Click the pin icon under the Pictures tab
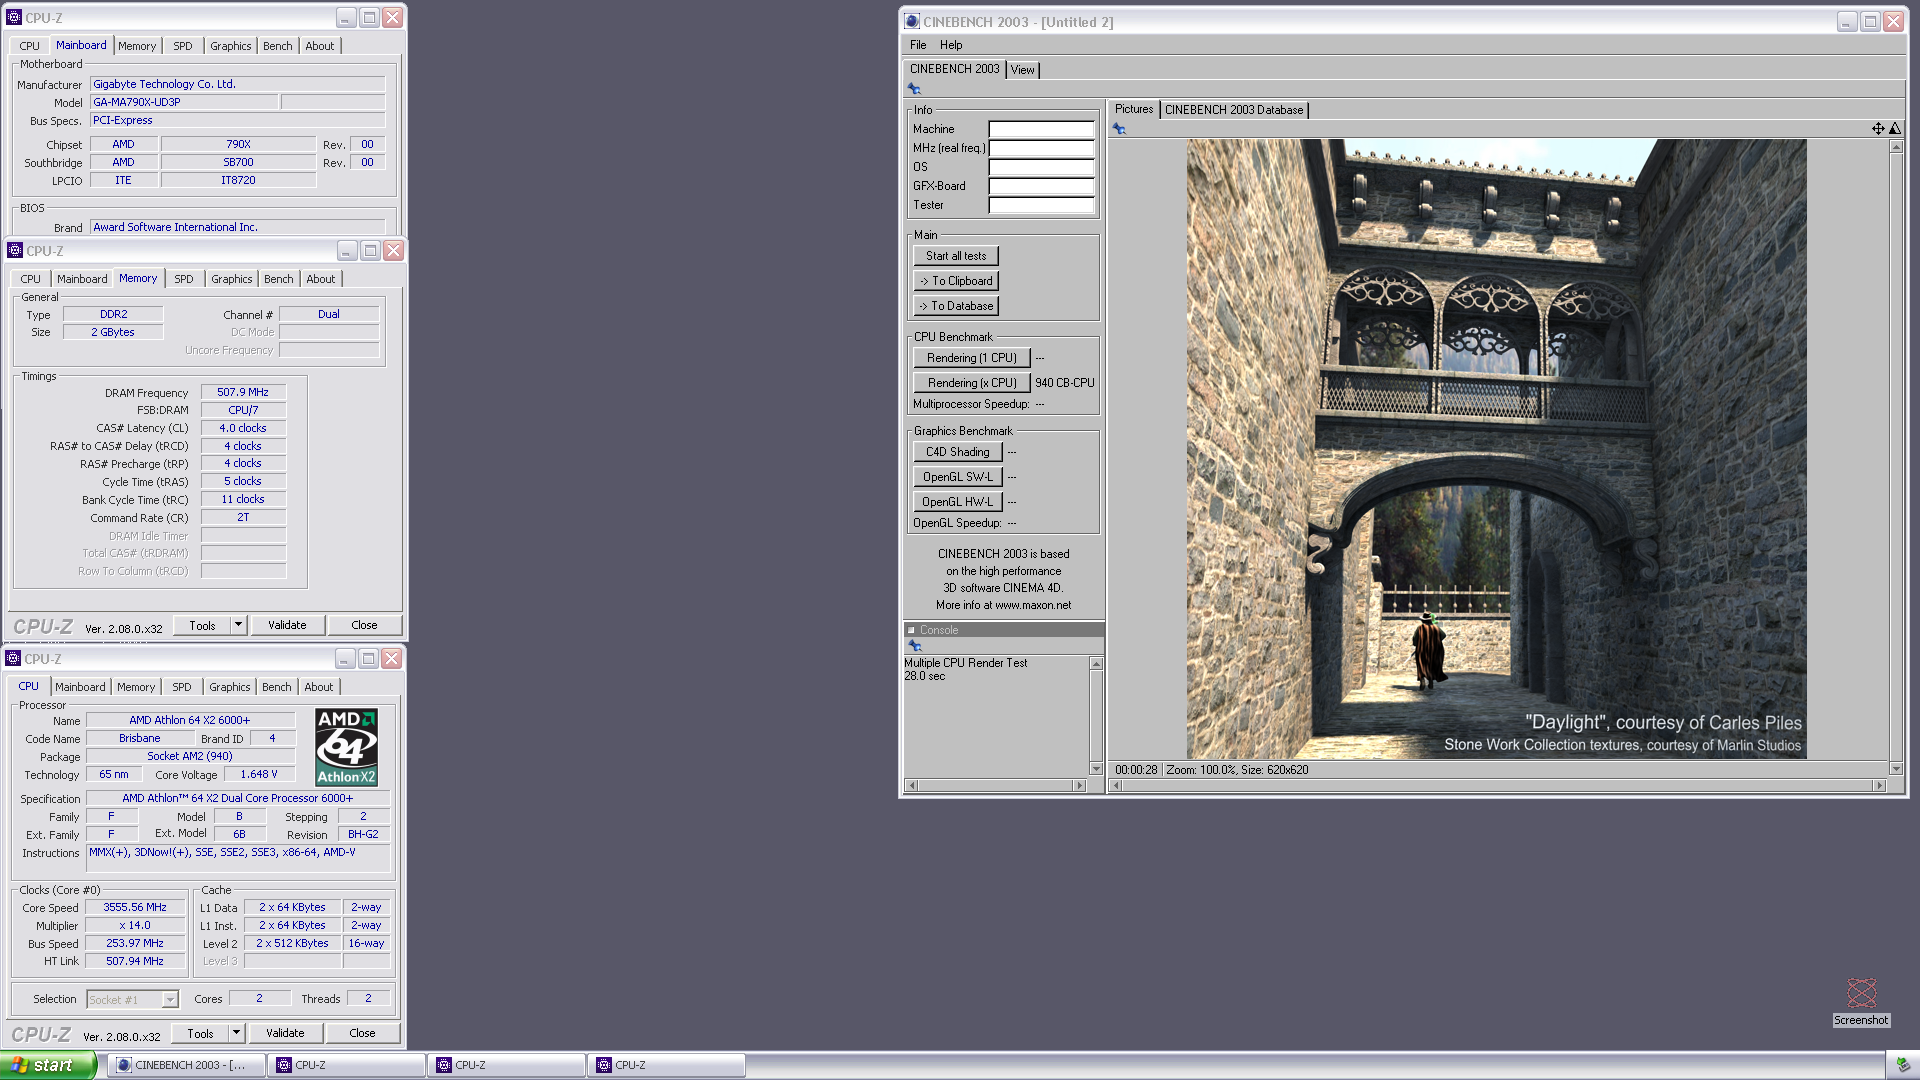This screenshot has width=1920, height=1080. pos(1119,129)
